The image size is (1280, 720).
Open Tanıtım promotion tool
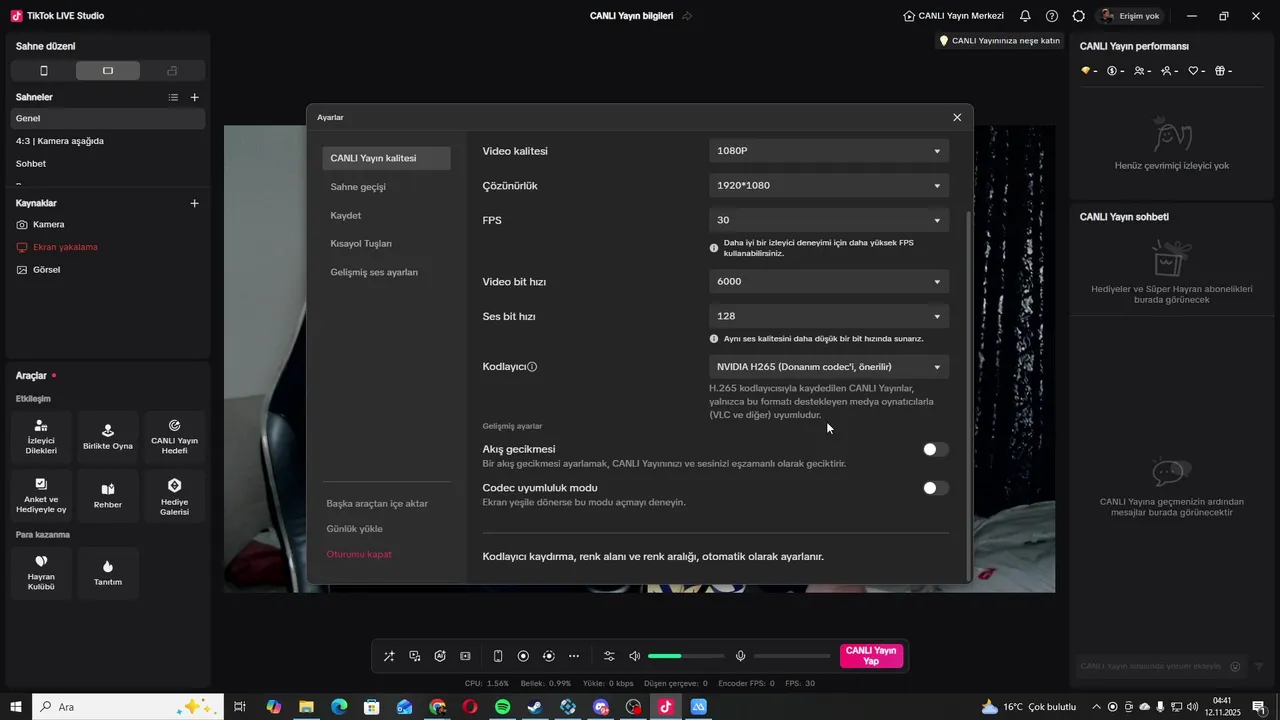point(108,573)
